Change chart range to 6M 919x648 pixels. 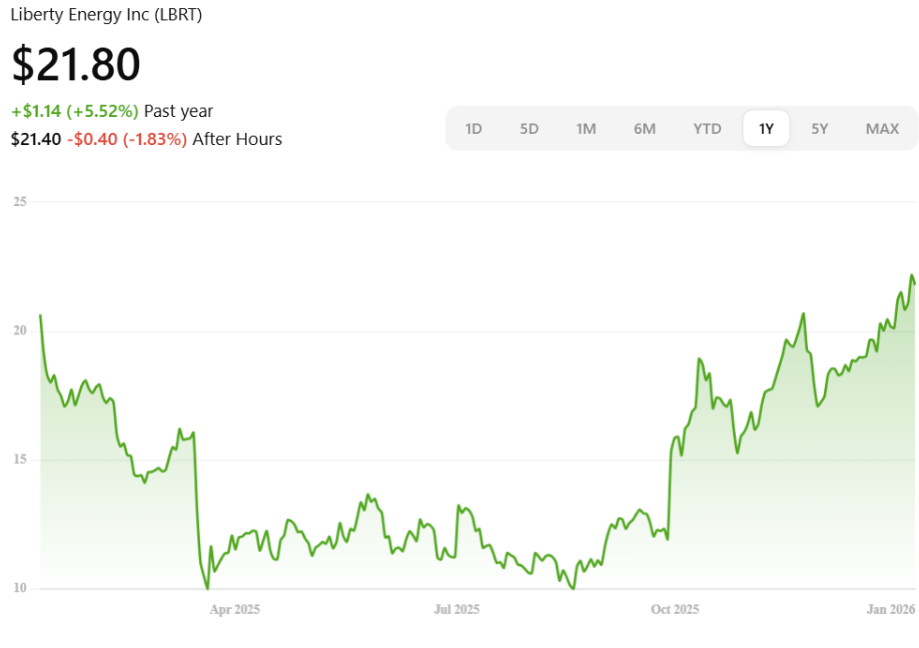click(645, 128)
